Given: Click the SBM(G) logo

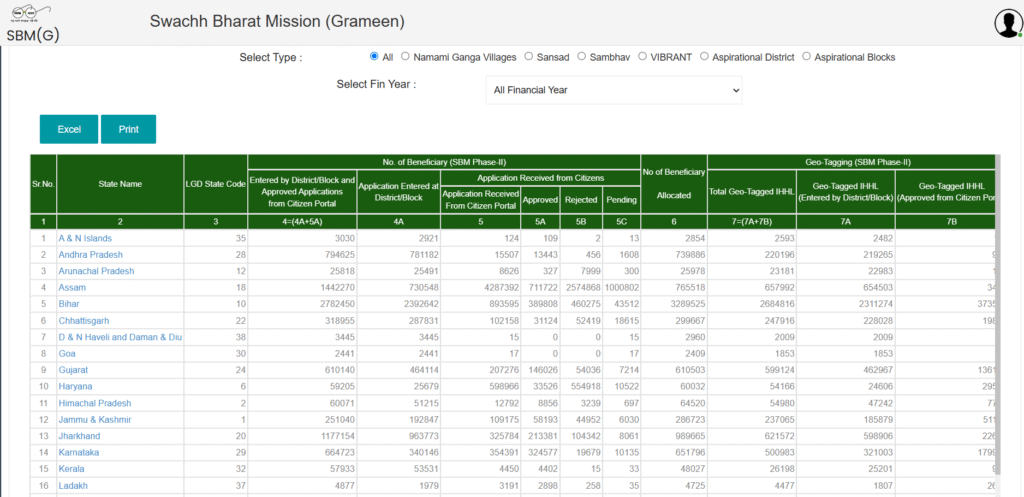Looking at the screenshot, I should point(33,23).
